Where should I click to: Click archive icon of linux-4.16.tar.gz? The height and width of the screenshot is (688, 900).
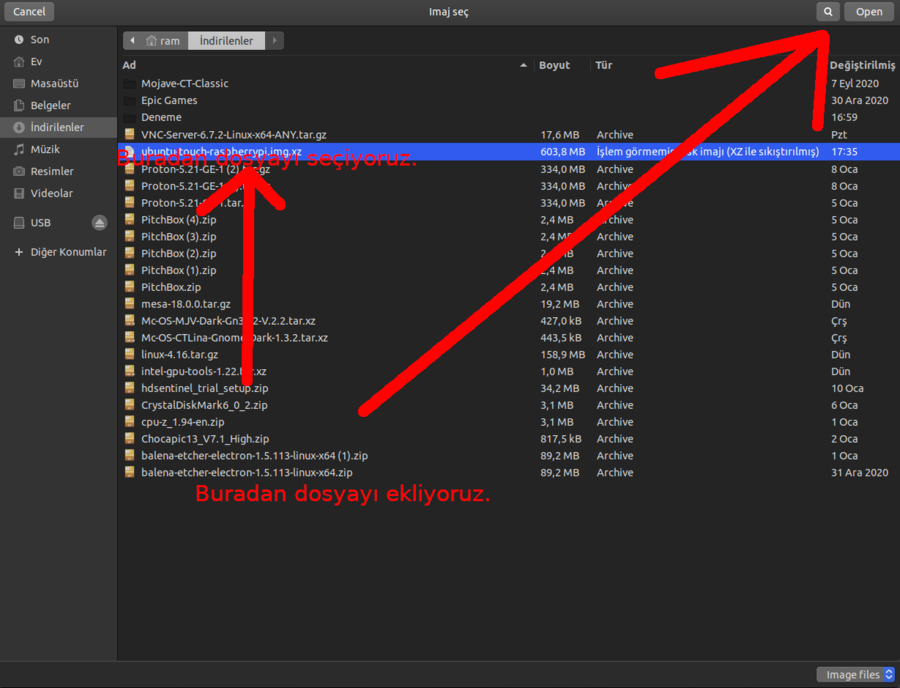(x=130, y=354)
